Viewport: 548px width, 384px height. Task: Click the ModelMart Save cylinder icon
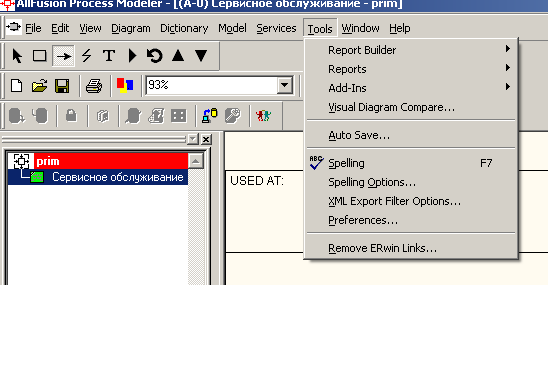coord(40,116)
